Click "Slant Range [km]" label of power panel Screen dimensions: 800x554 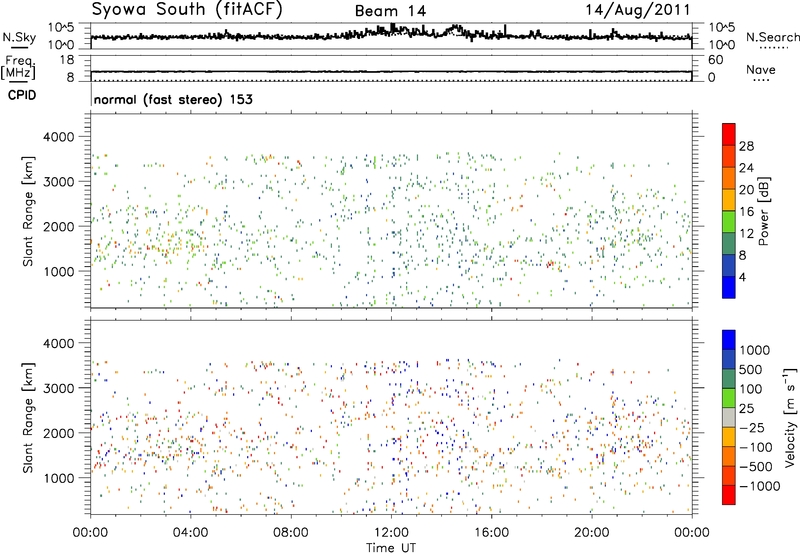click(28, 211)
